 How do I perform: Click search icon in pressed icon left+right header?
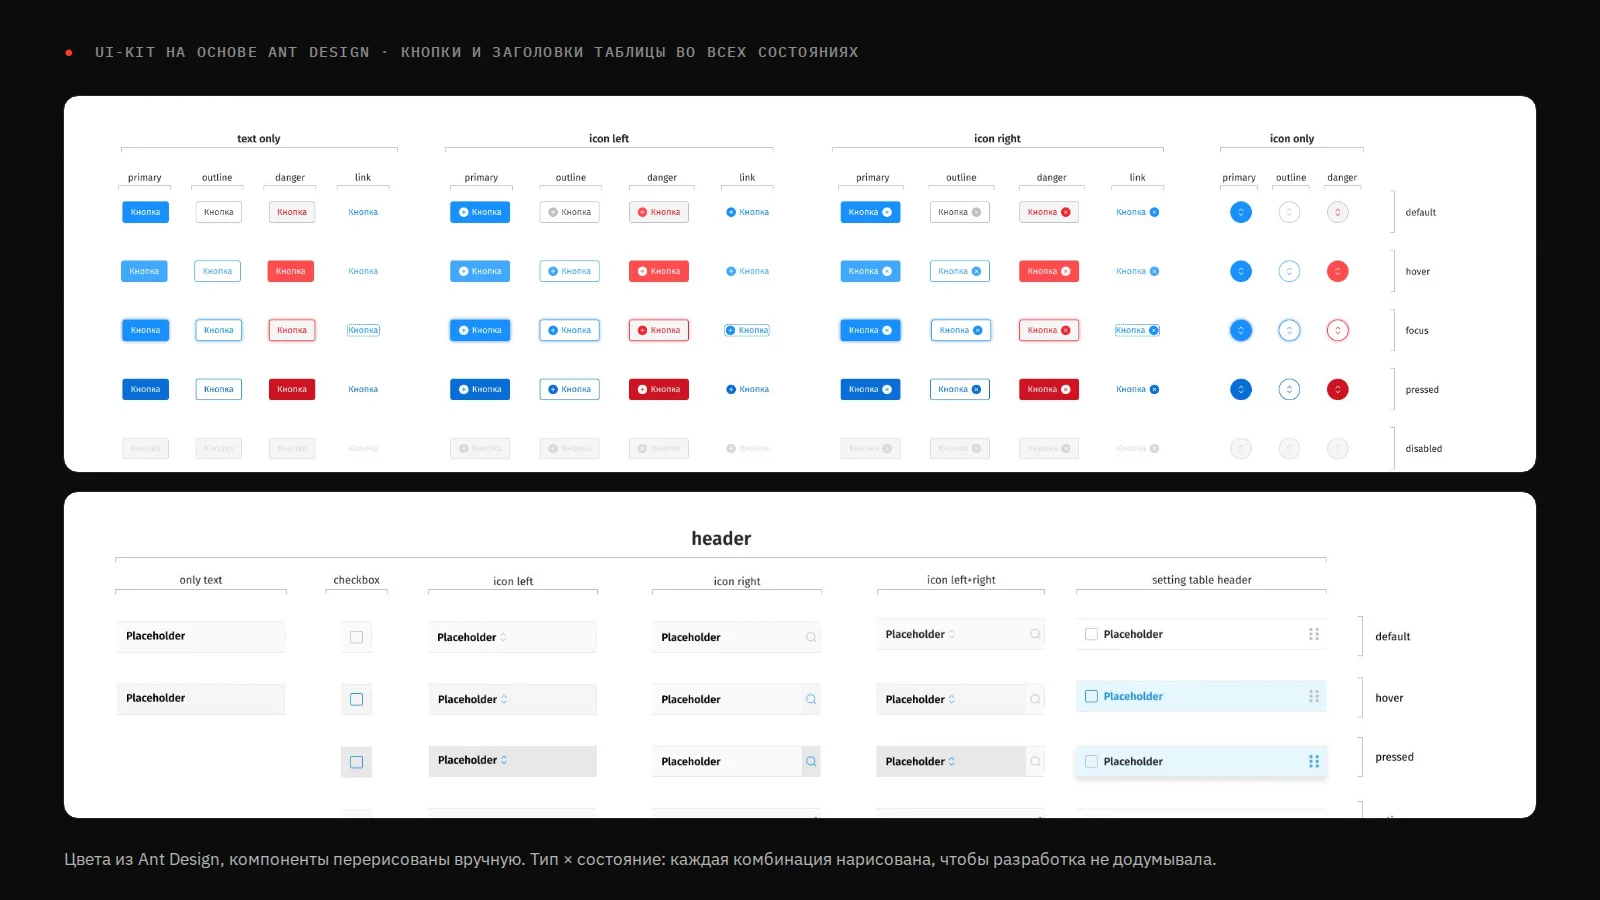pos(1035,761)
